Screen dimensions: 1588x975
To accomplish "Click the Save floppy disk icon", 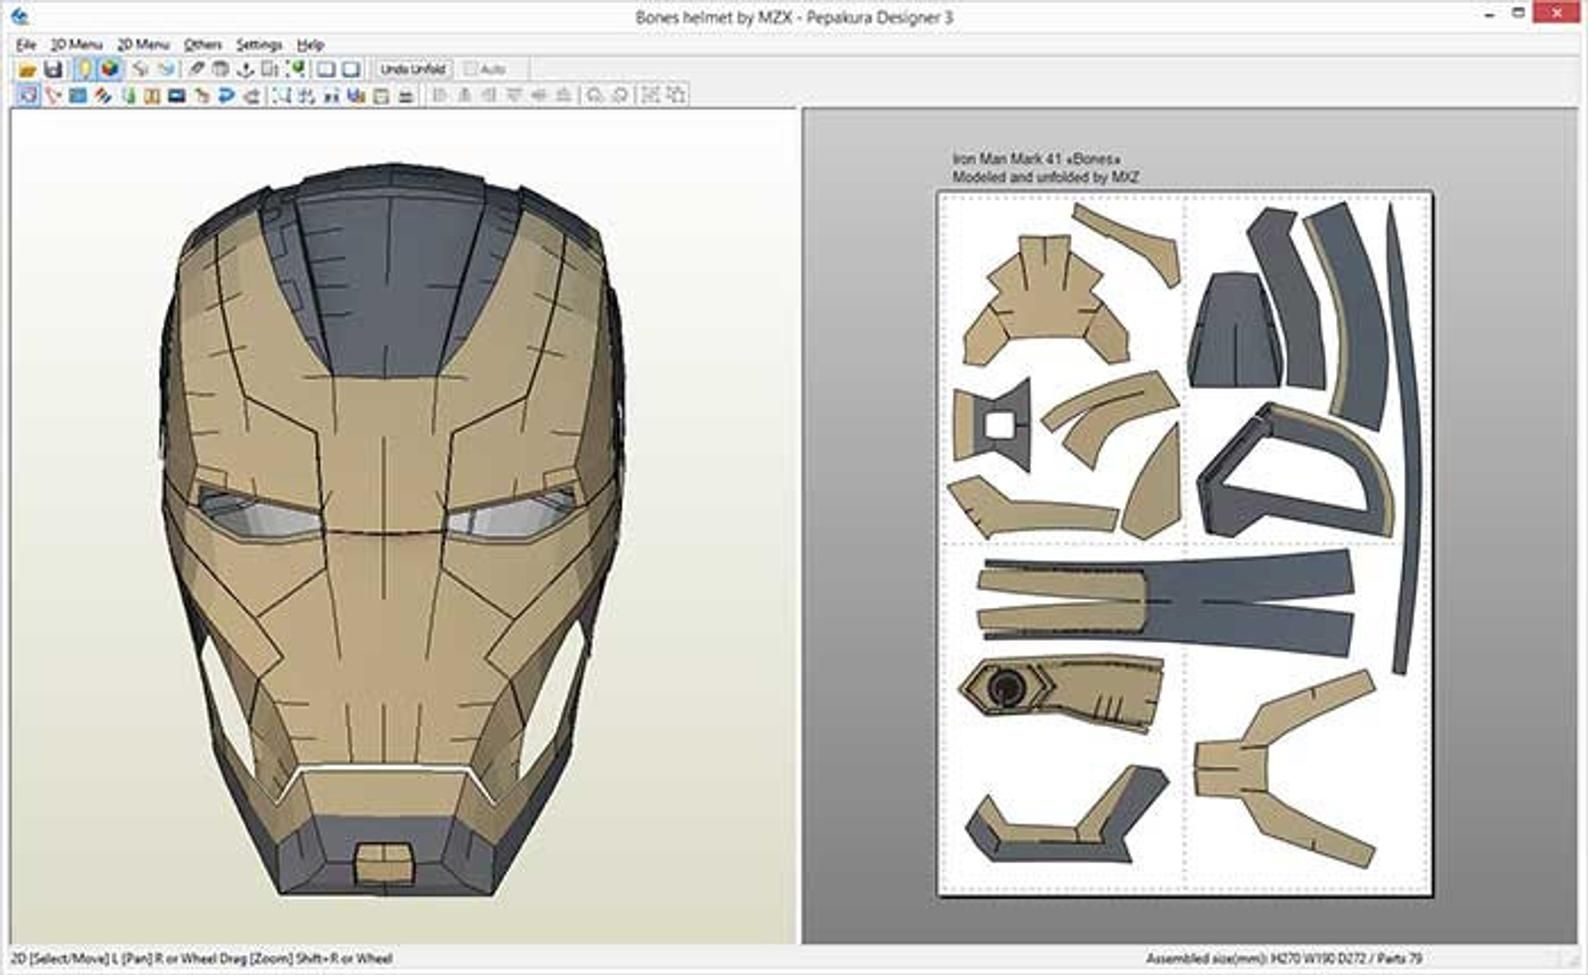I will click(x=53, y=69).
